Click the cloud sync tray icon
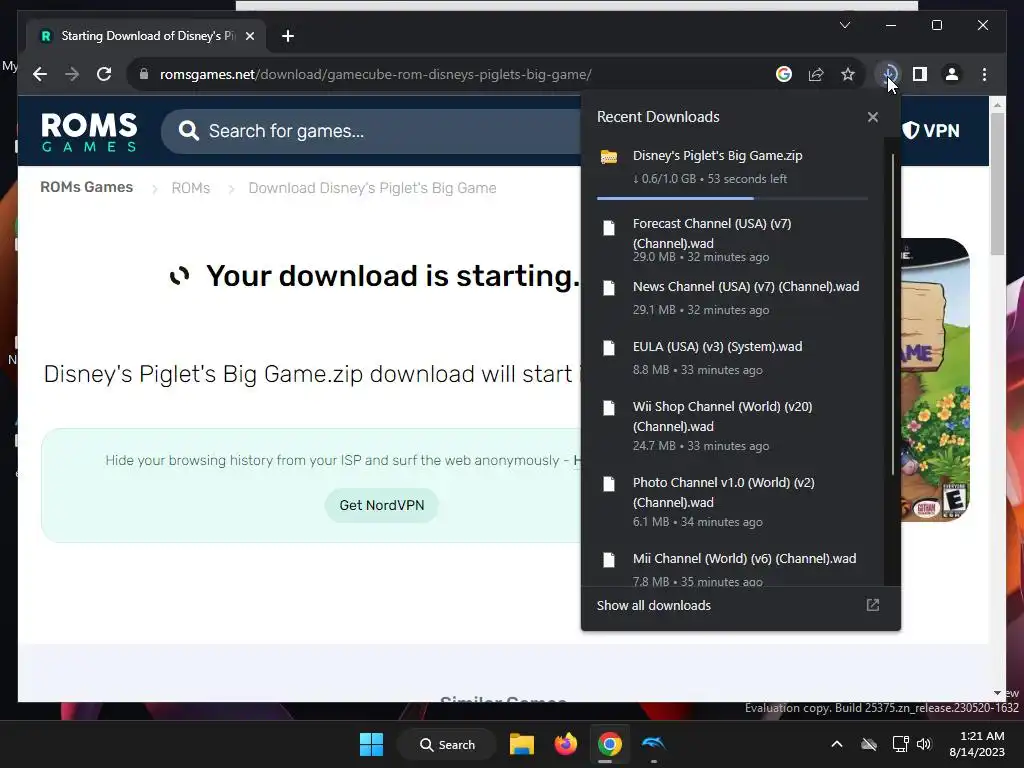Image resolution: width=1024 pixels, height=768 pixels. click(869, 744)
